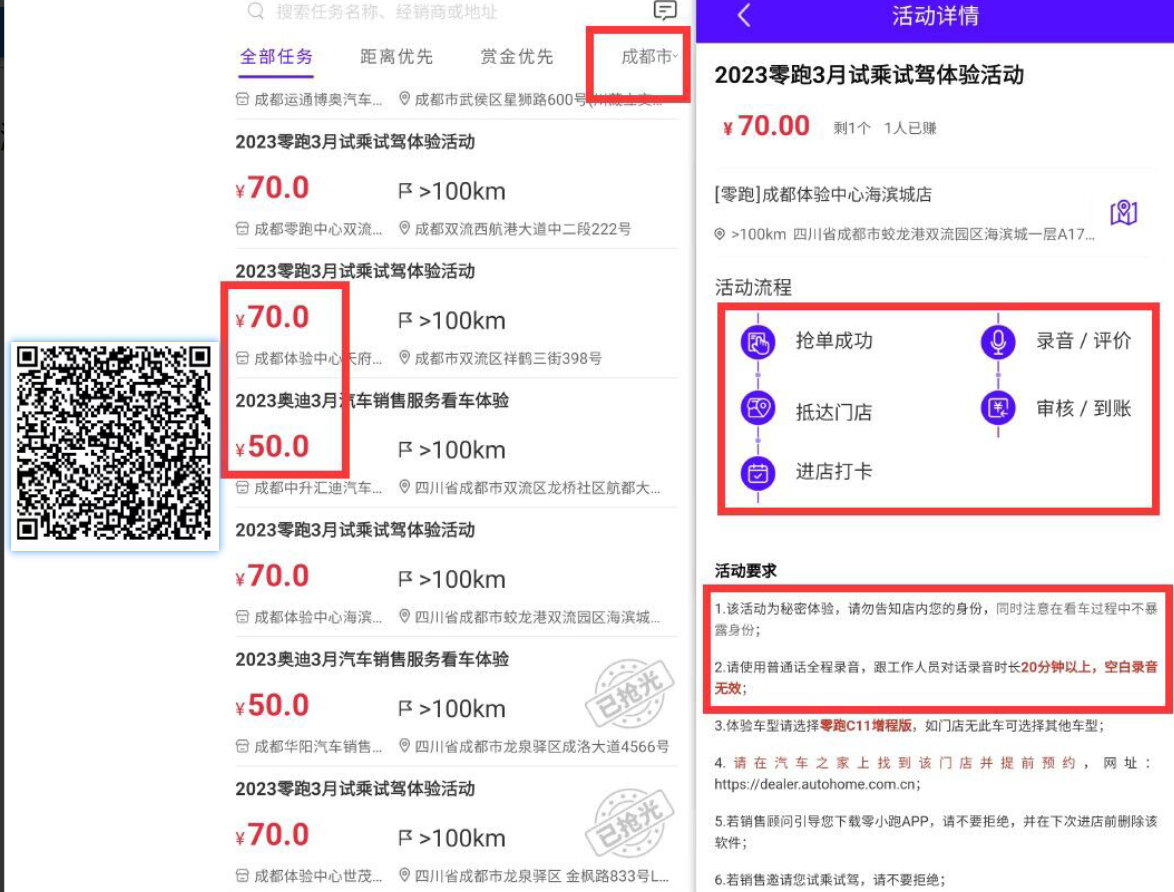Click the 活动详情 header title

[x=935, y=16]
